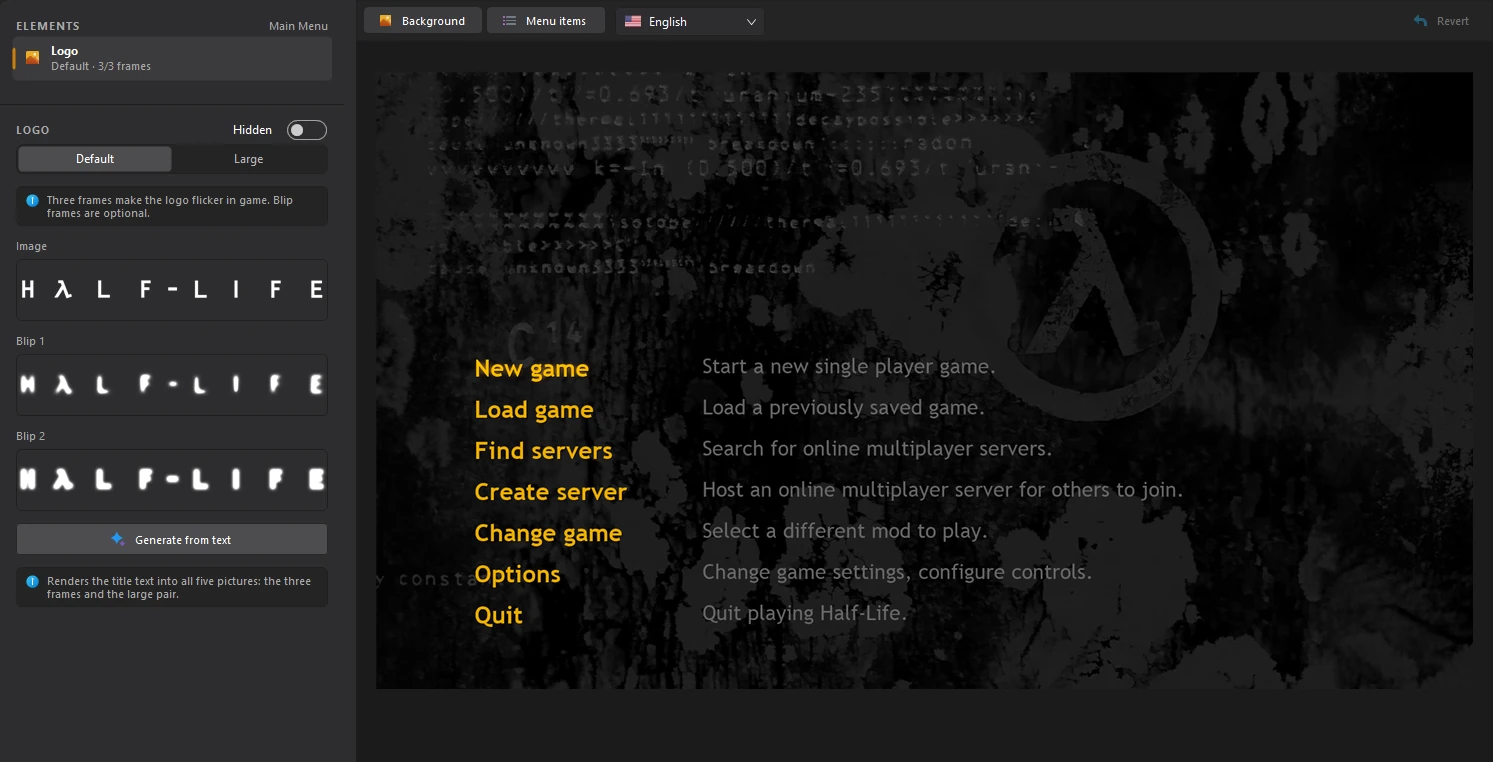Click the "Quit playing Half-Life." description
The image size is (1493, 762).
coord(805,613)
